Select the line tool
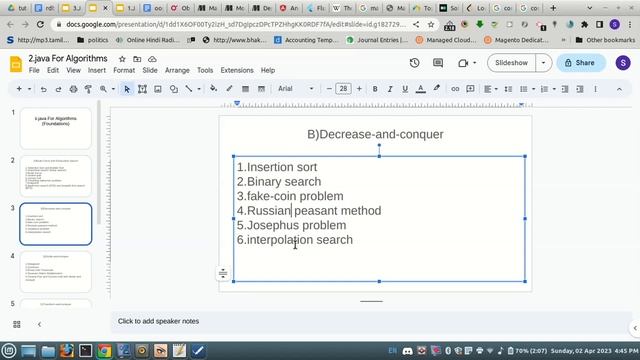 [x=189, y=89]
